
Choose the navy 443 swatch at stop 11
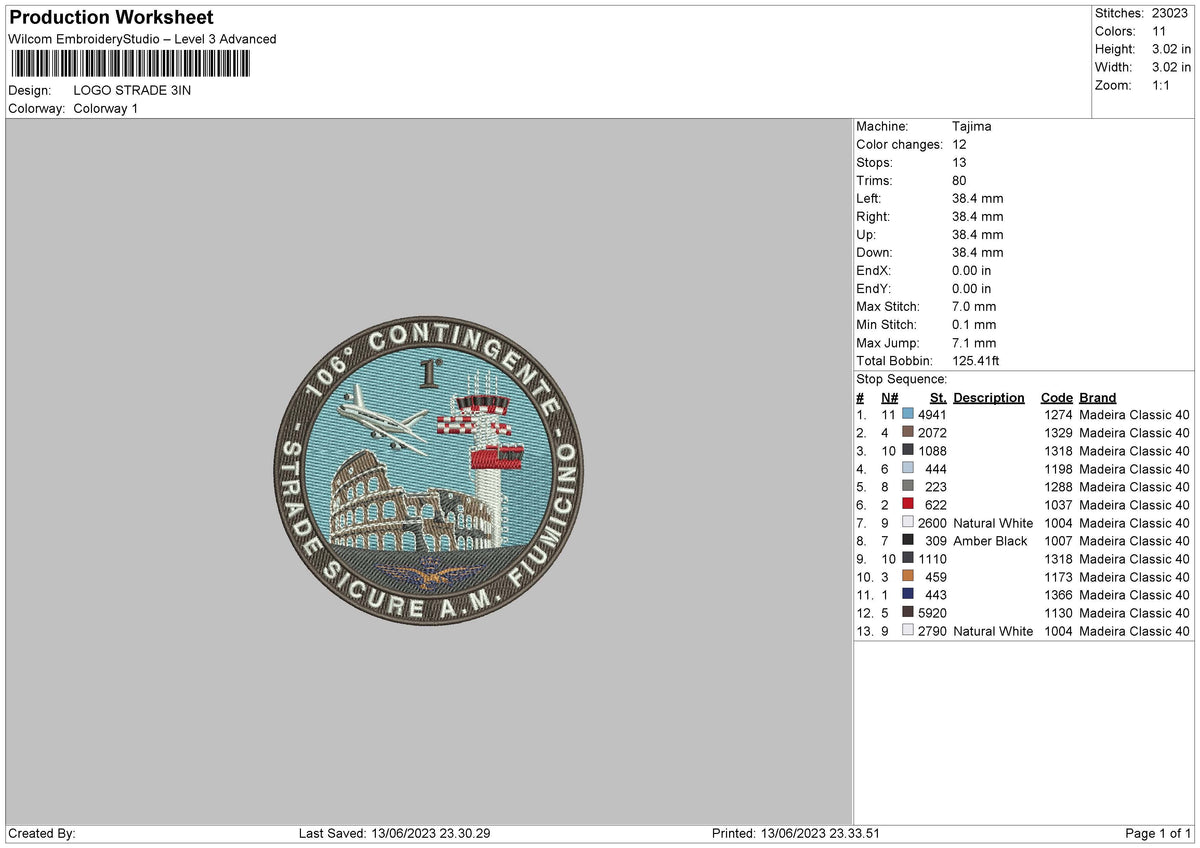click(x=908, y=595)
